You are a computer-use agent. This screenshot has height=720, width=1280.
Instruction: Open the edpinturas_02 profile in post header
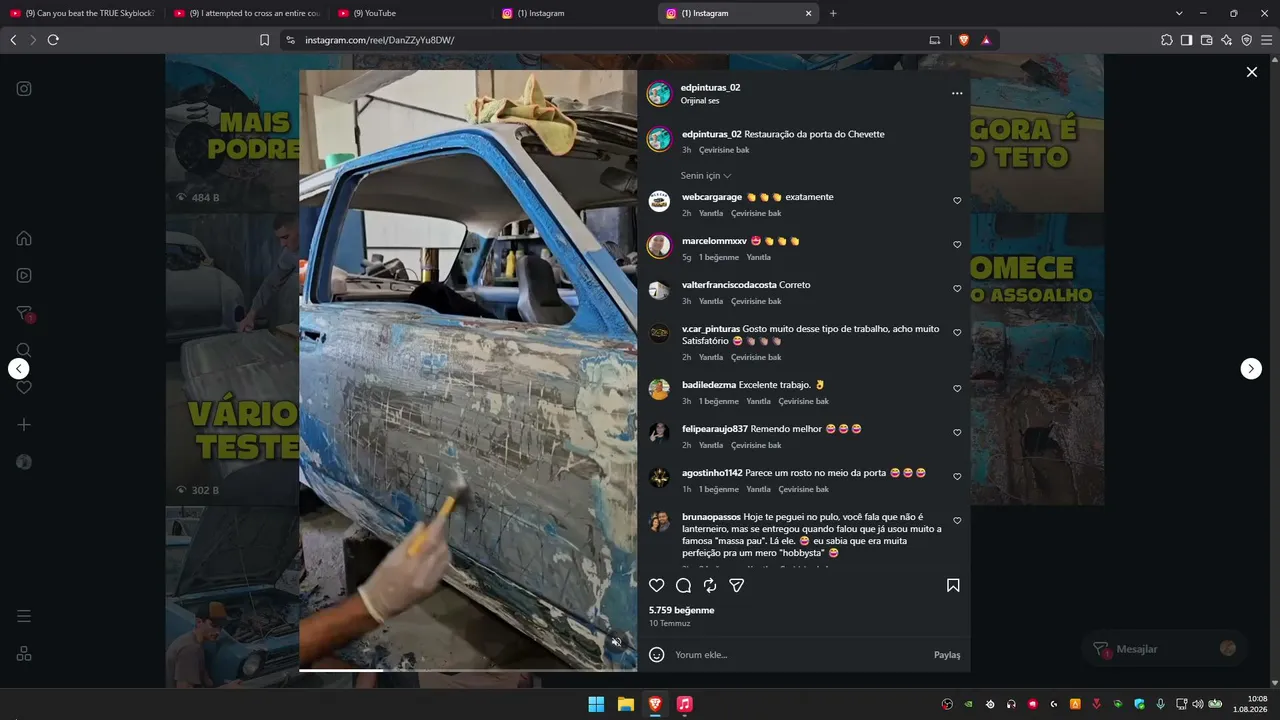click(710, 88)
